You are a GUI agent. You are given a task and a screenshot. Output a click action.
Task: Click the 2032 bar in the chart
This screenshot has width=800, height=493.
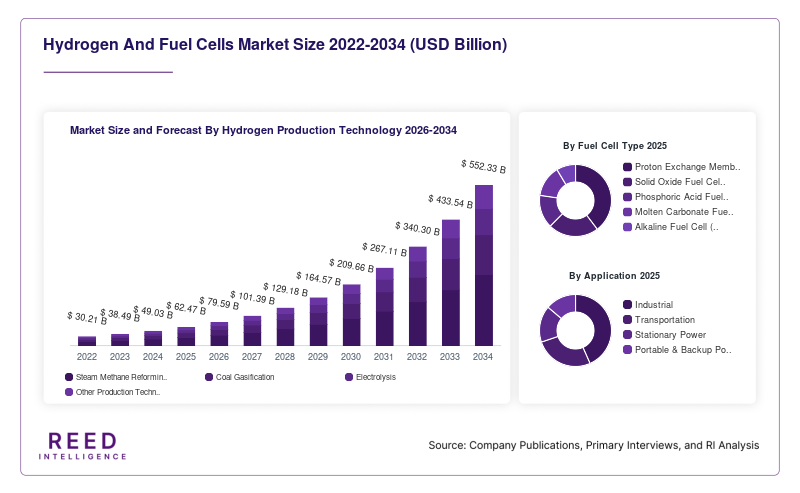418,296
